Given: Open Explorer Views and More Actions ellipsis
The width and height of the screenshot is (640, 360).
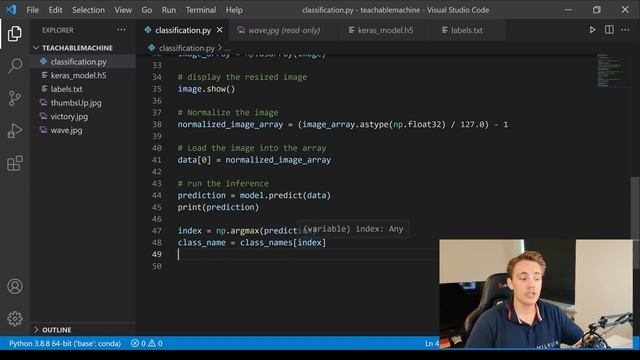Looking at the screenshot, I should 121,30.
